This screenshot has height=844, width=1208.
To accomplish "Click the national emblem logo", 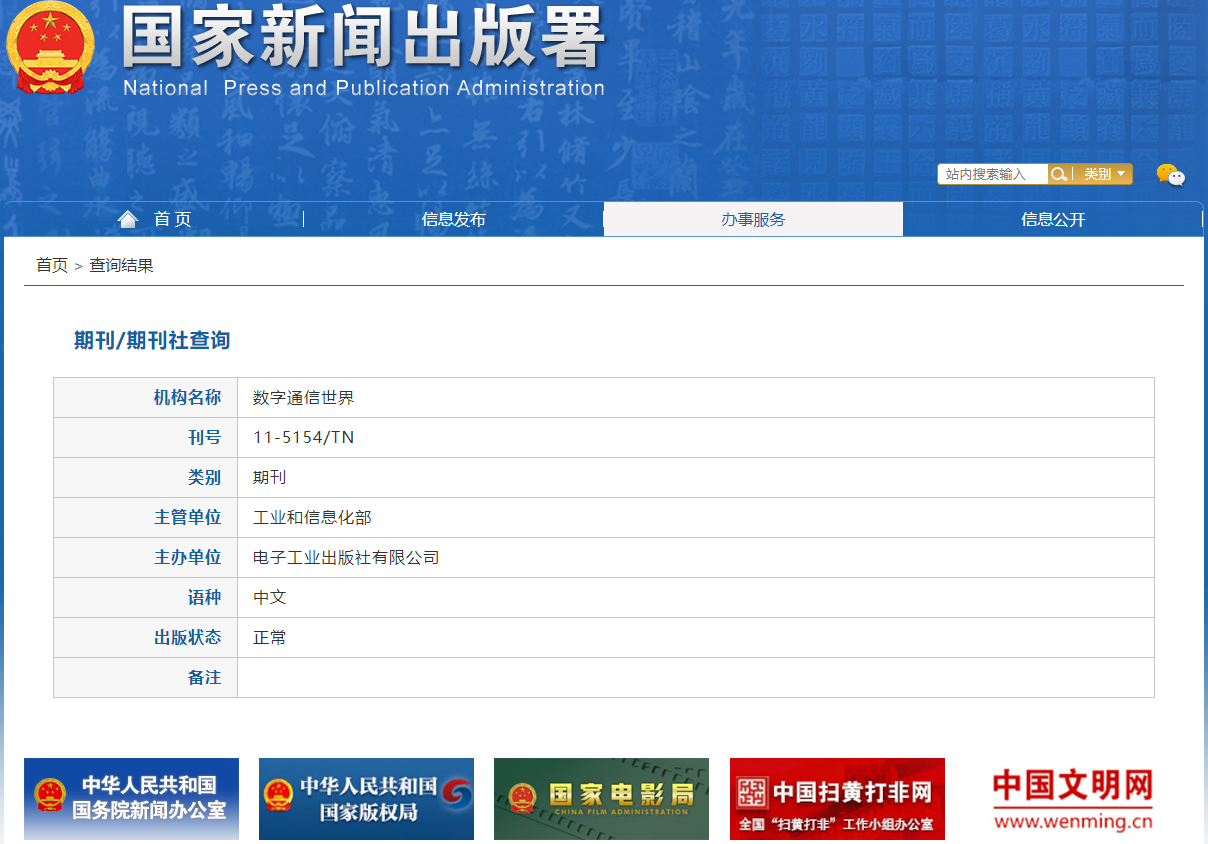I will coord(50,47).
